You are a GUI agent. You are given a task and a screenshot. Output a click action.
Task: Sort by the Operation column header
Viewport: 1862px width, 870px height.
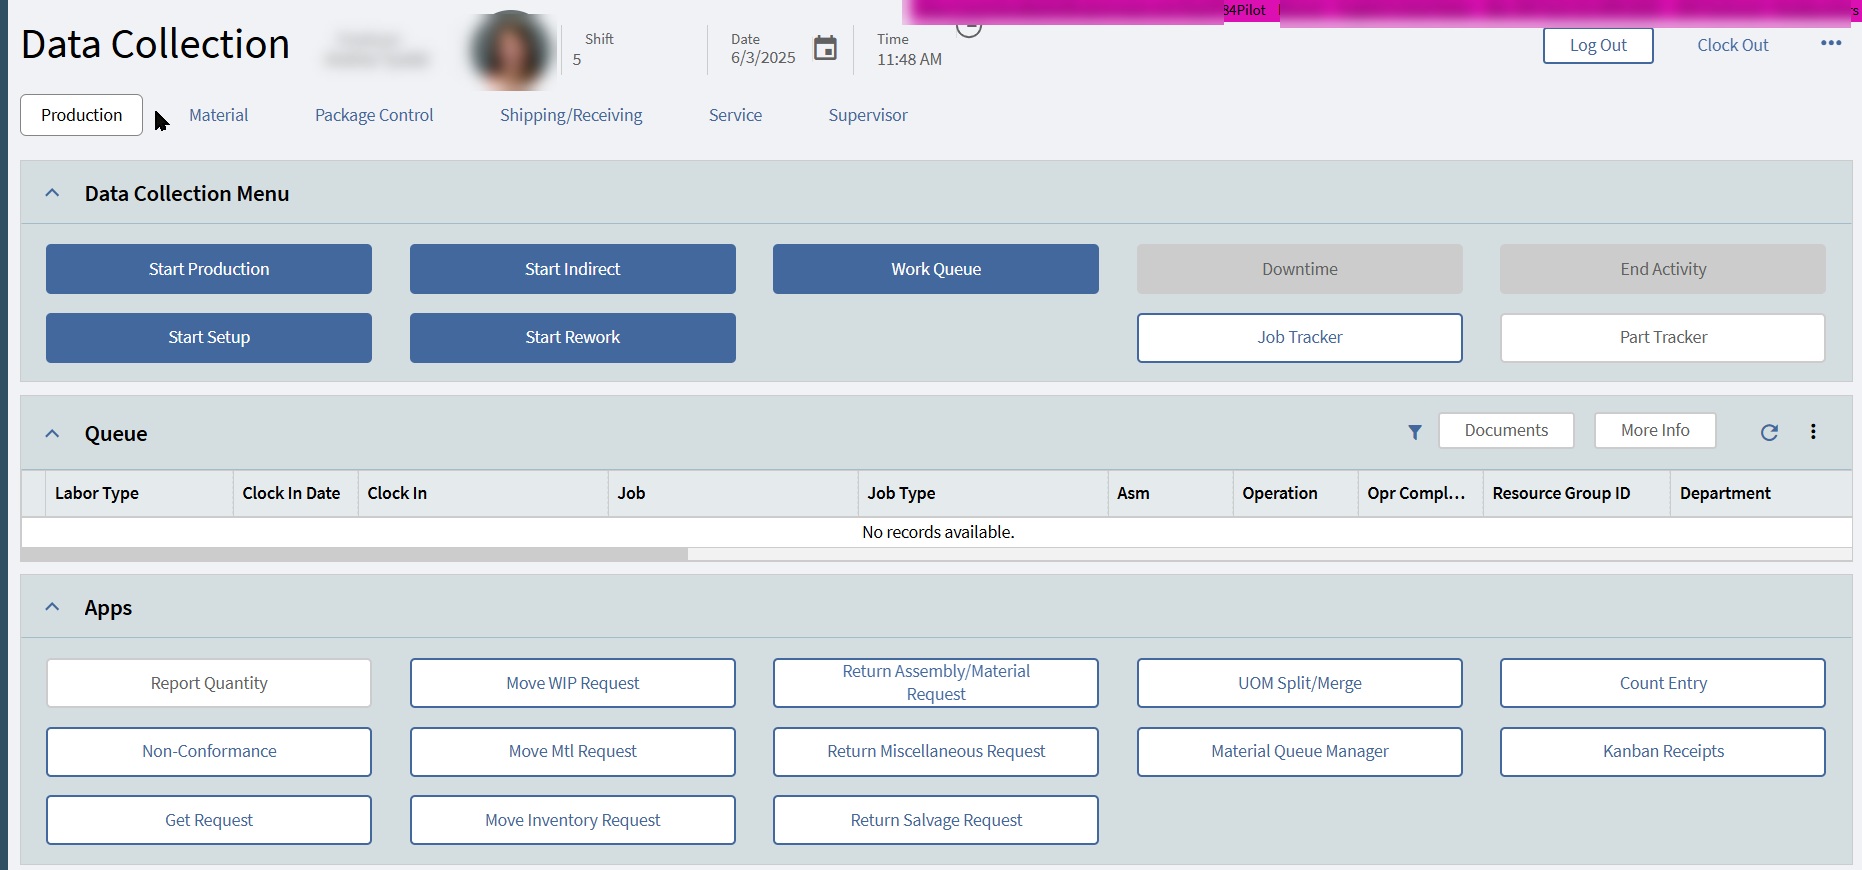pyautogui.click(x=1295, y=493)
